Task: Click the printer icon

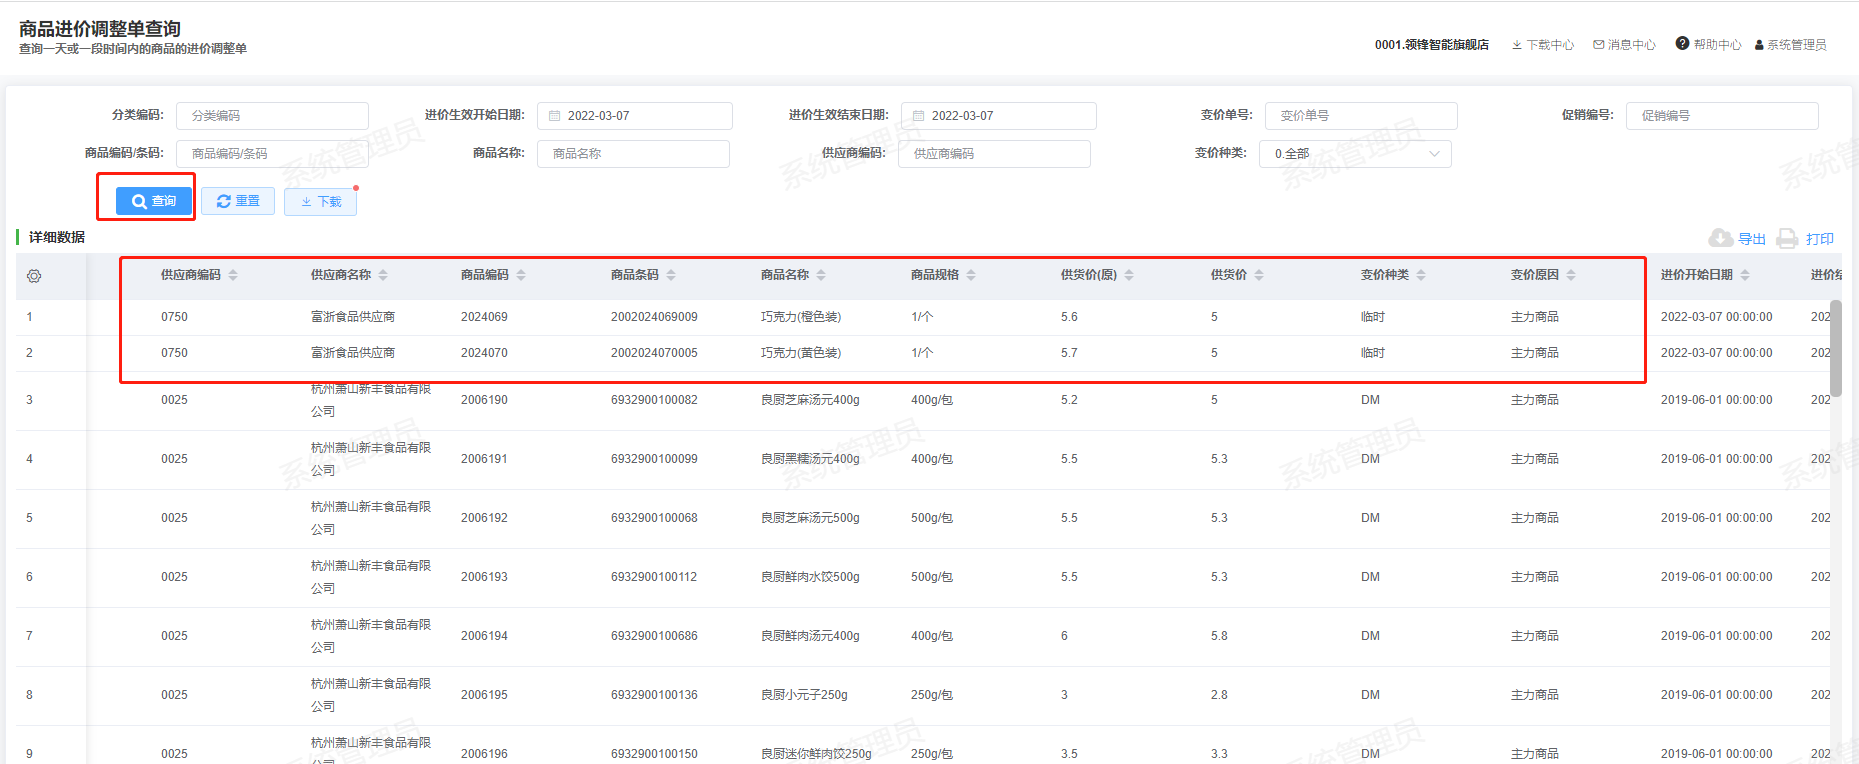Action: click(1787, 239)
